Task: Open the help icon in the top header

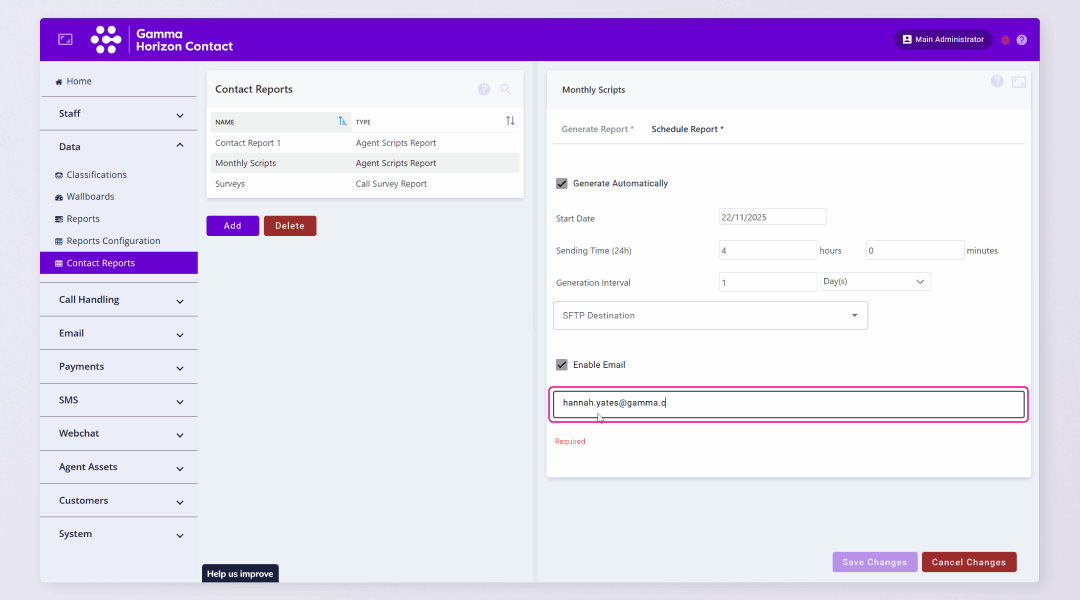Action: pyautogui.click(x=1022, y=40)
